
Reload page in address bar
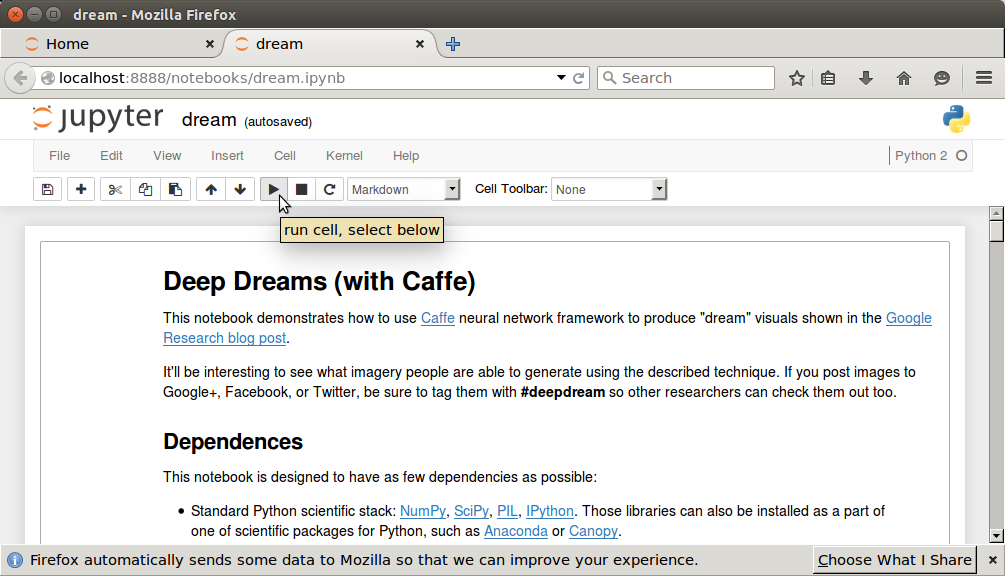coord(578,78)
